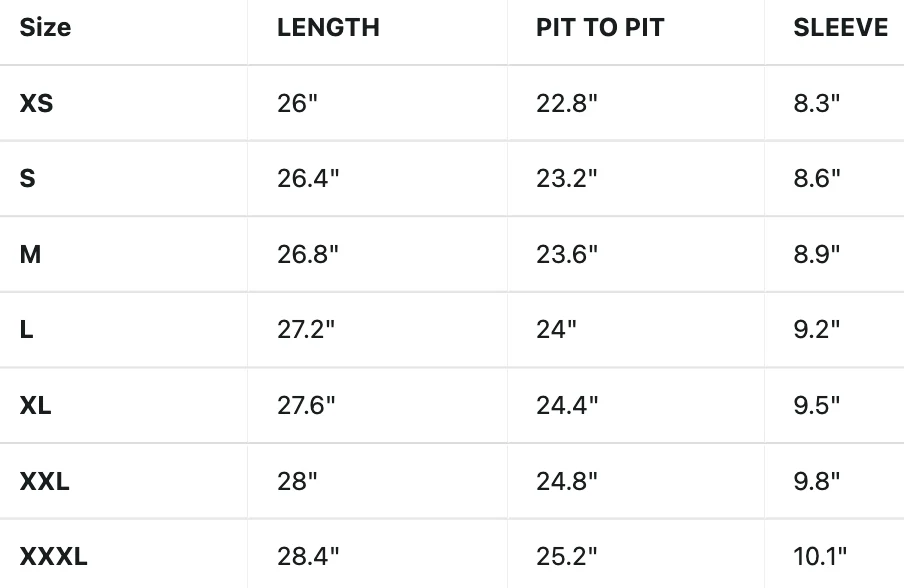Click the SLEEVE column header
The height and width of the screenshot is (588, 904).
coord(841,27)
